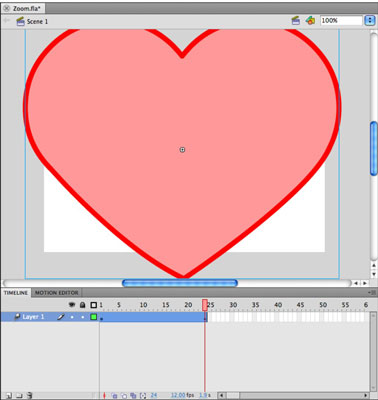
Task: Click the stage horizontal scroll right arrow
Action: click(x=365, y=283)
